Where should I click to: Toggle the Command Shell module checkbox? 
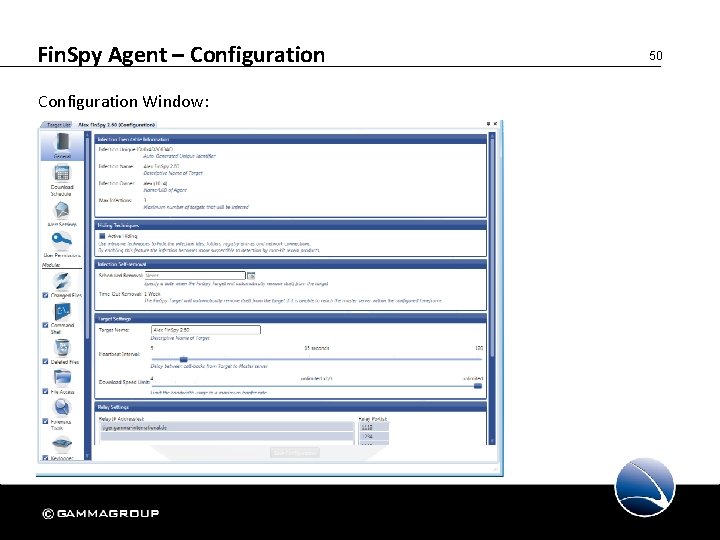45,325
